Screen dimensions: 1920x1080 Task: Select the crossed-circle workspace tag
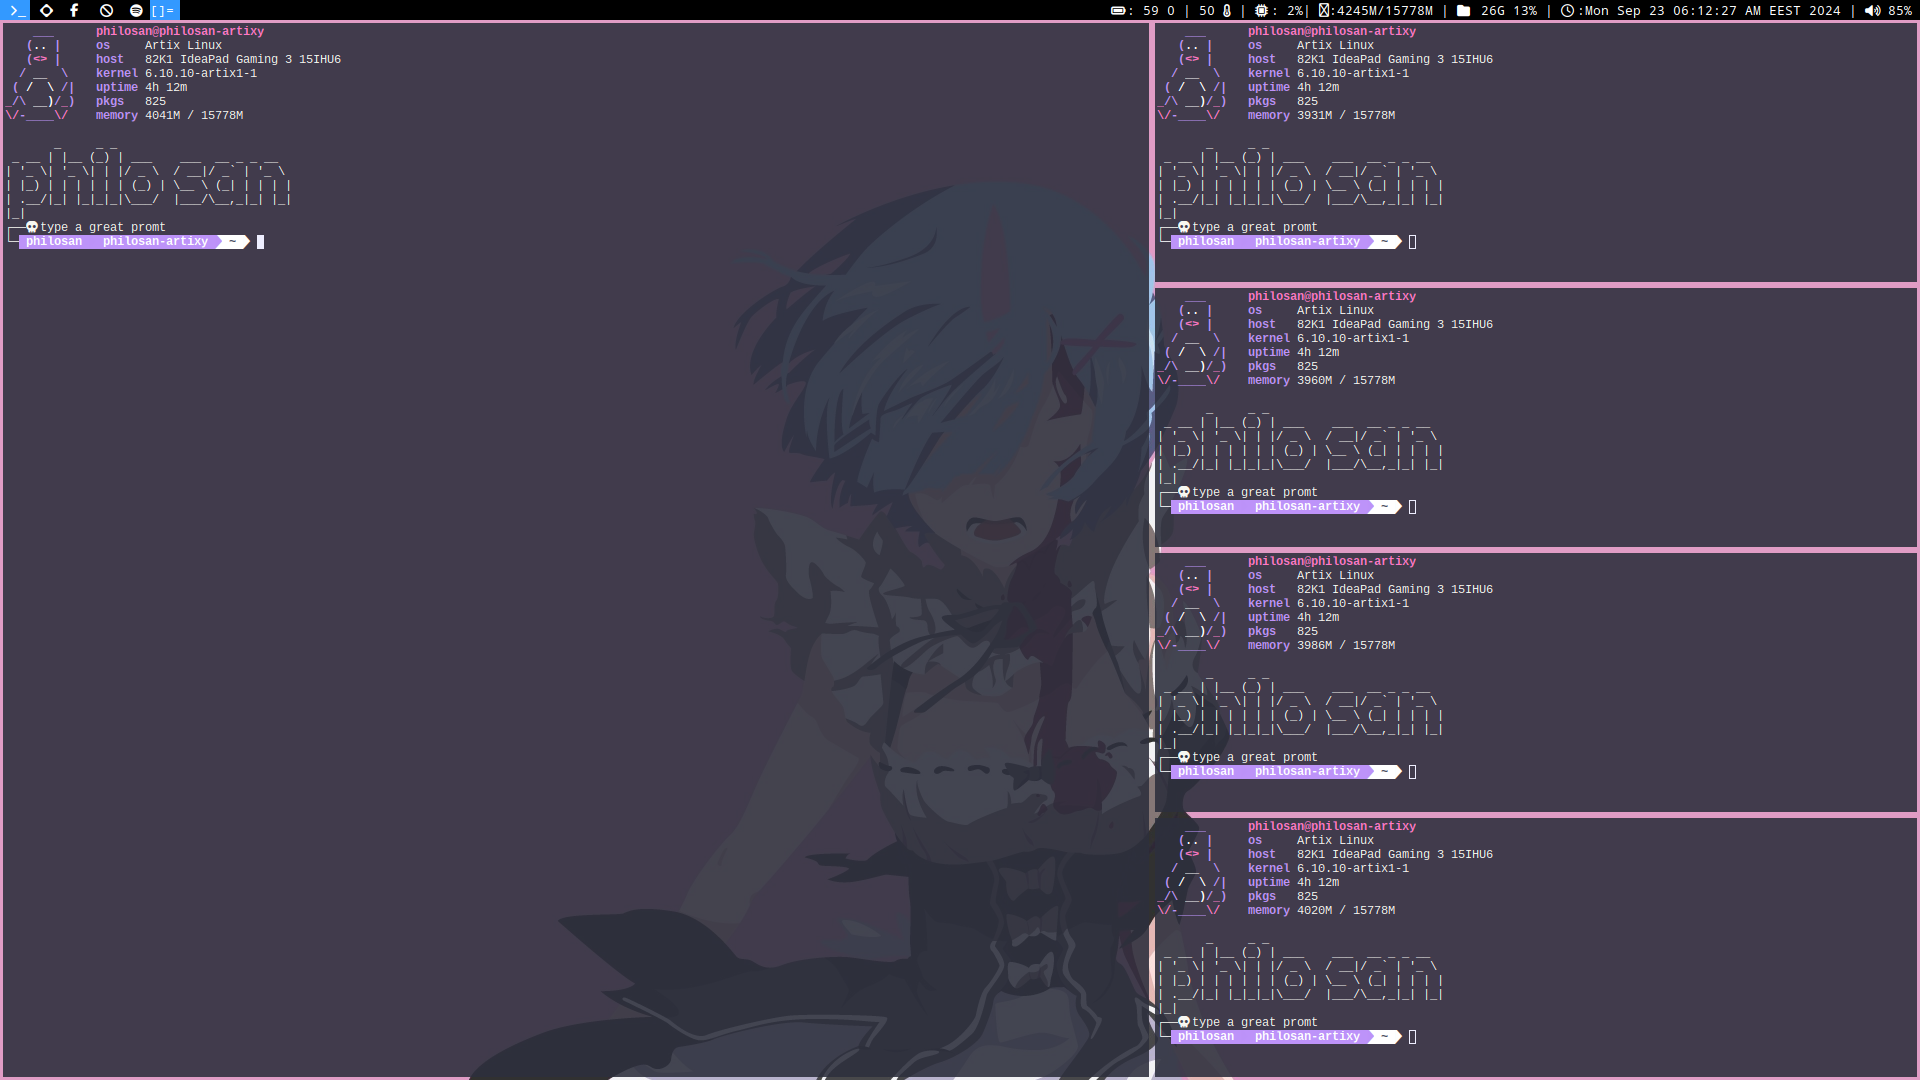coord(106,10)
